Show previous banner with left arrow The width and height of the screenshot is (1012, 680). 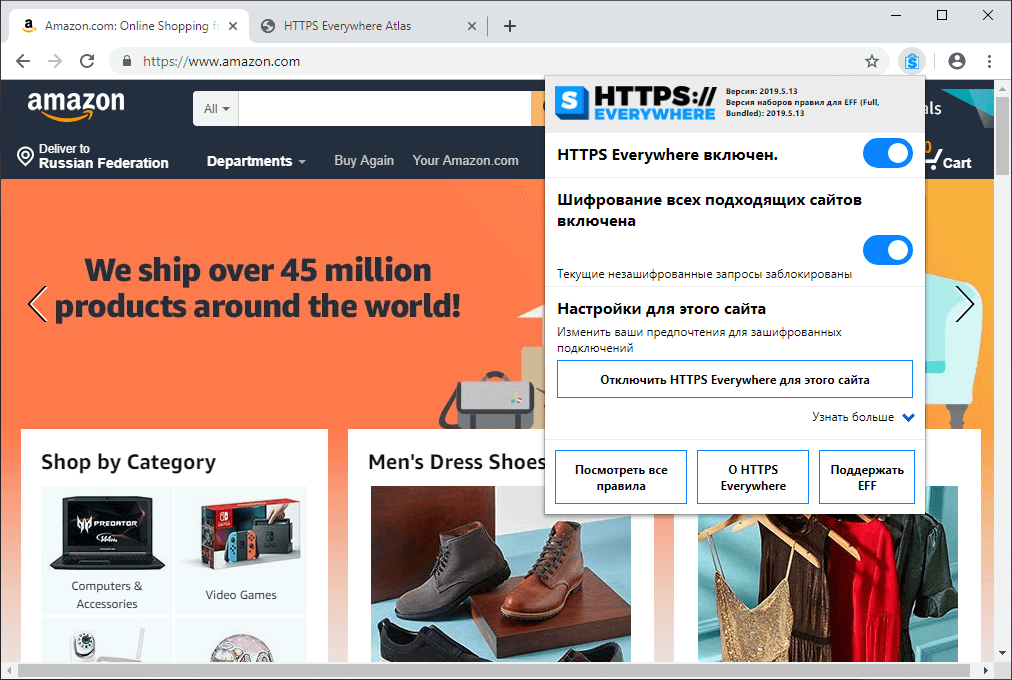point(37,304)
